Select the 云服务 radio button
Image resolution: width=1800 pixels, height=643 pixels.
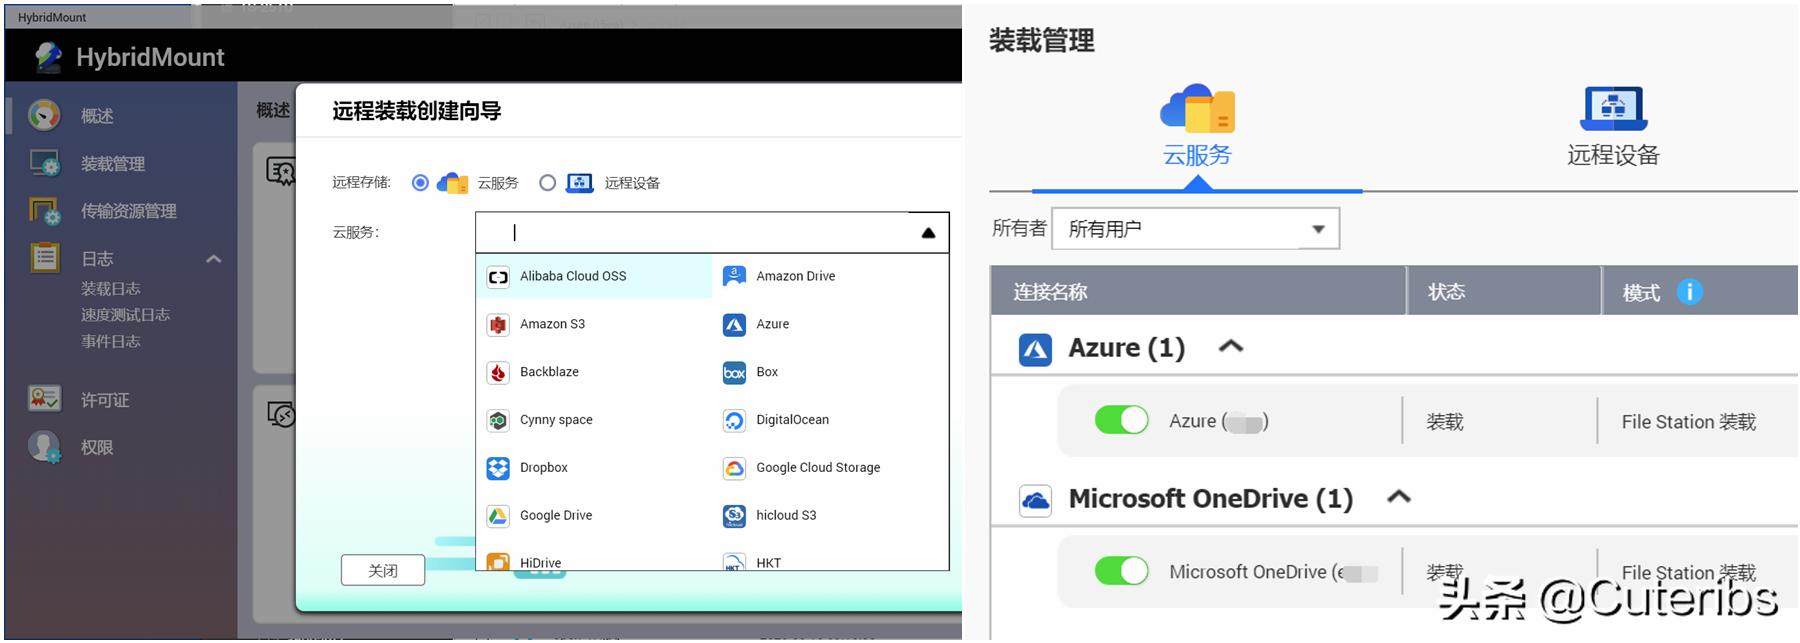[420, 183]
